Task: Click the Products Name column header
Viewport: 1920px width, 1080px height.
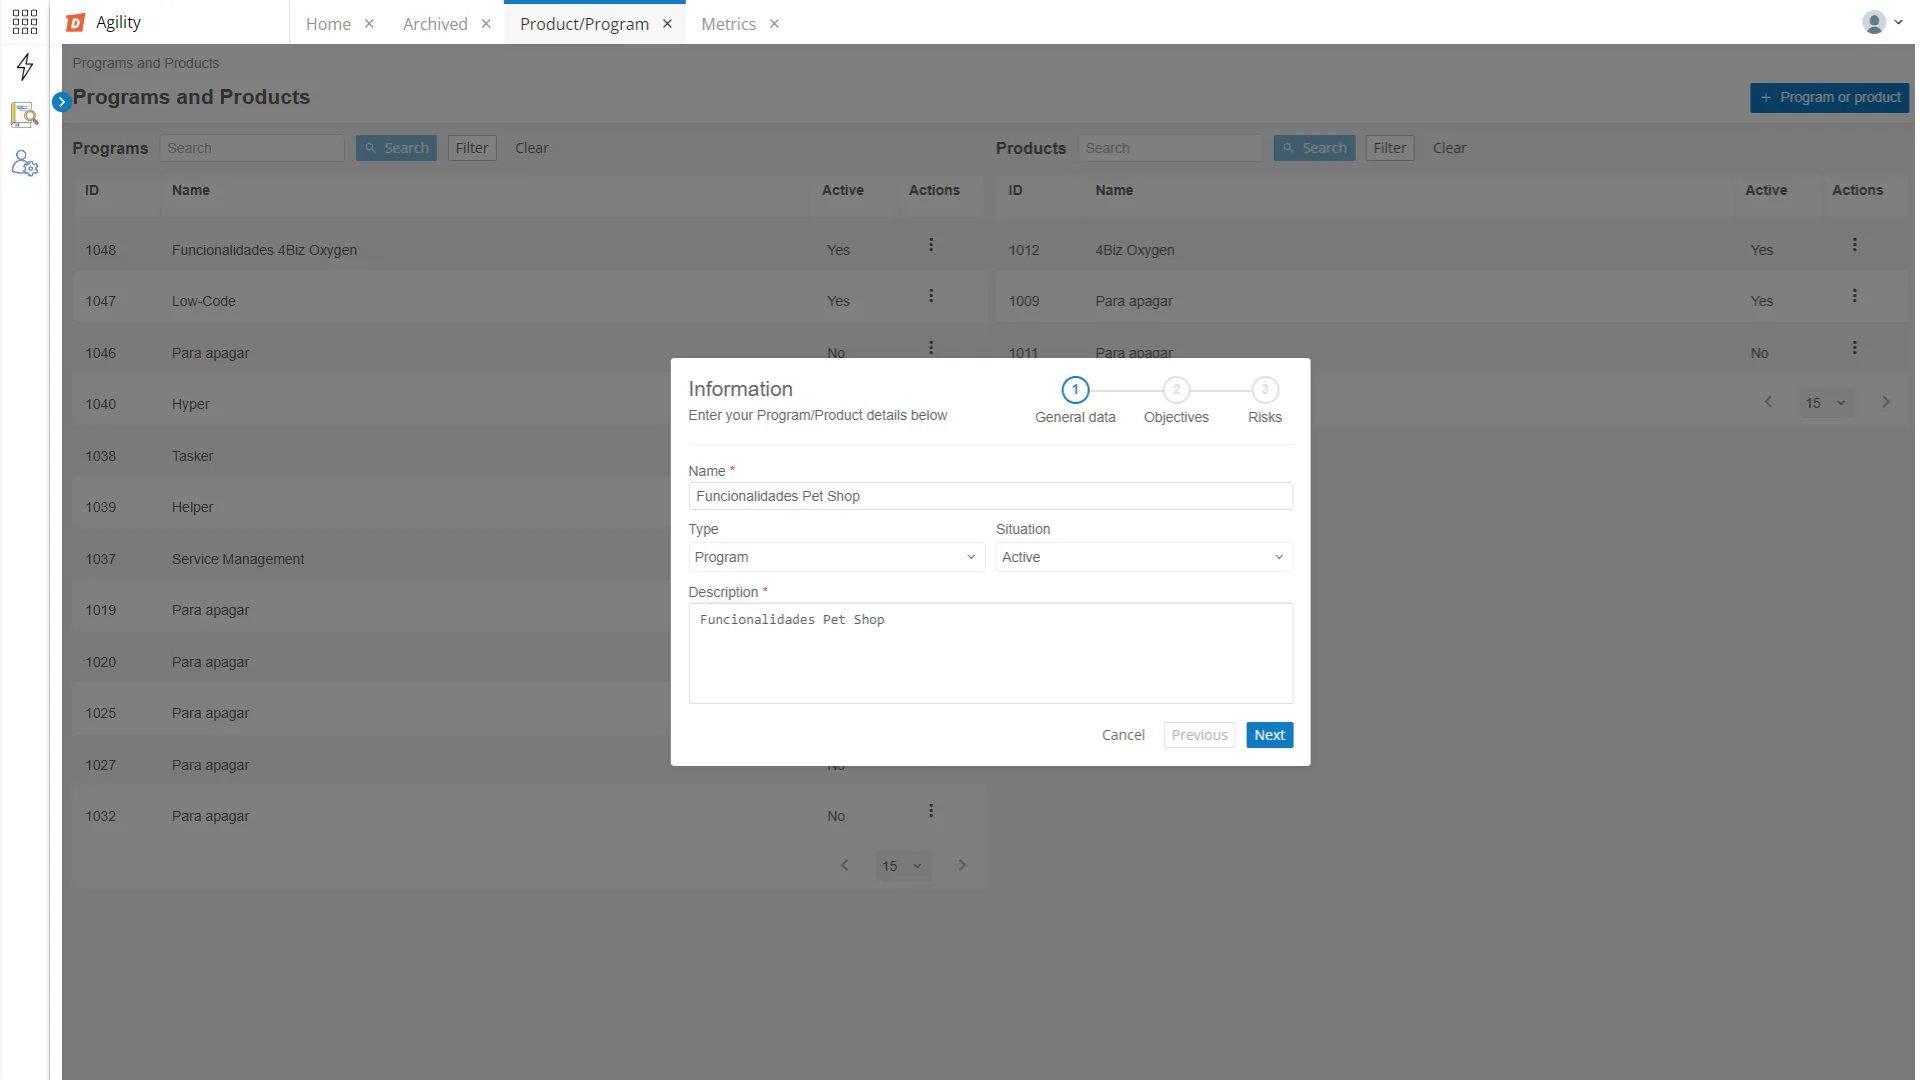Action: [x=1114, y=190]
